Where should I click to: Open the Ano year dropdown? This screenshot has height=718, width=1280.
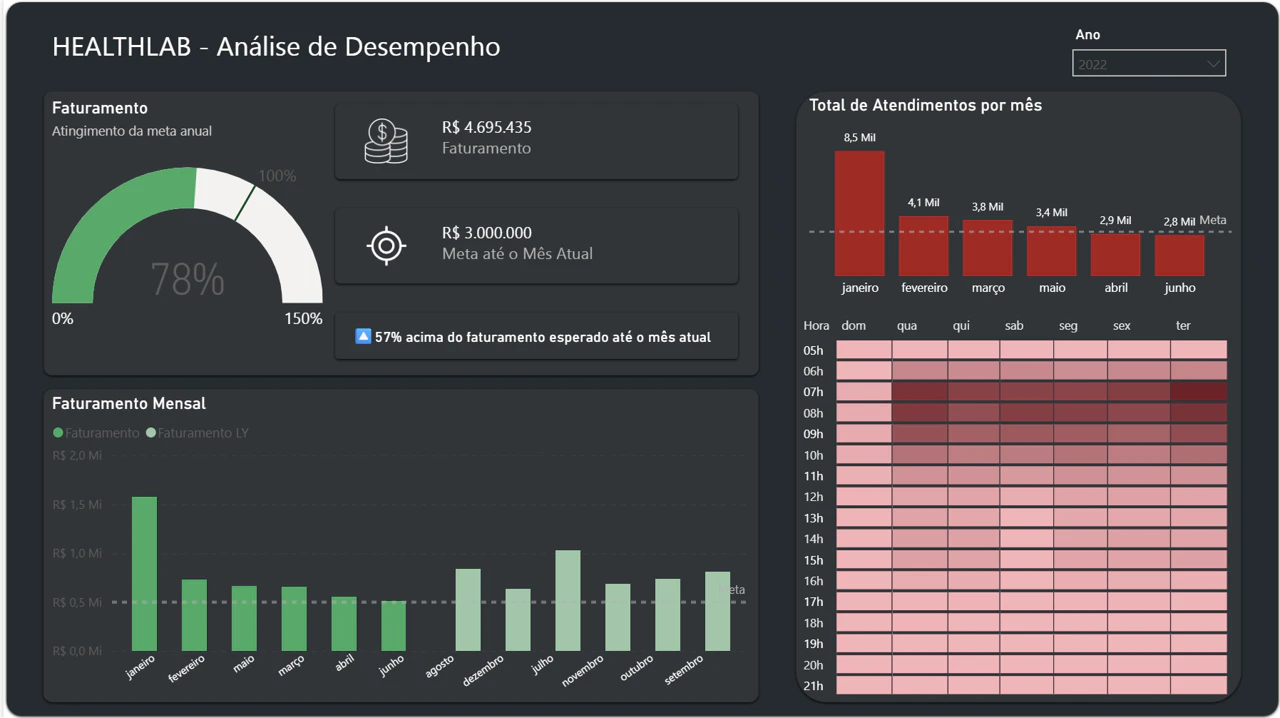[1150, 64]
